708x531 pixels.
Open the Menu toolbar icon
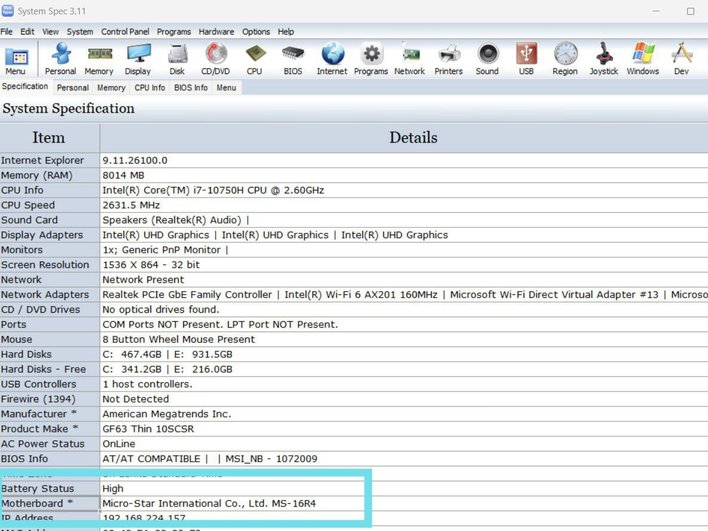(x=16, y=59)
